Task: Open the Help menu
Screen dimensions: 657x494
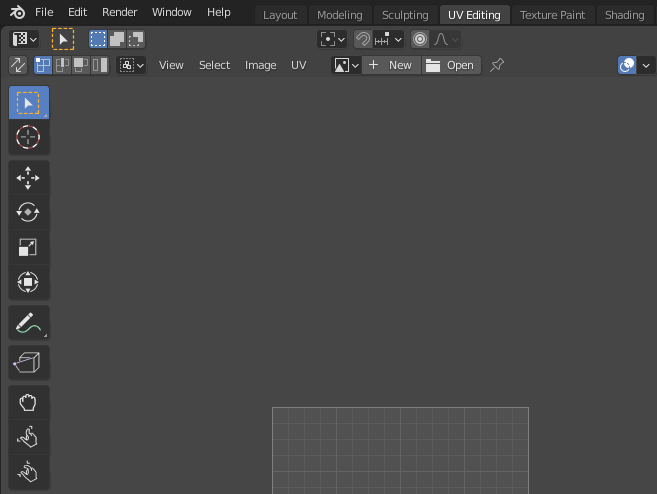Action: [218, 13]
